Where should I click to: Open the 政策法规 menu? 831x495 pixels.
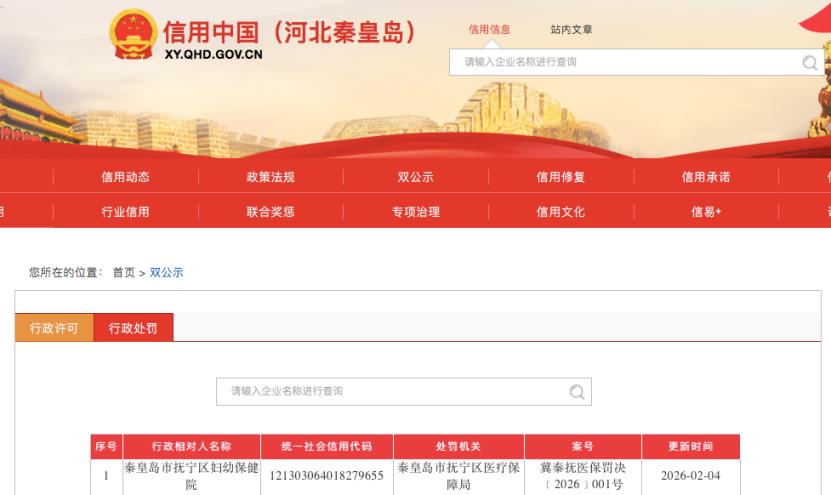pos(270,177)
